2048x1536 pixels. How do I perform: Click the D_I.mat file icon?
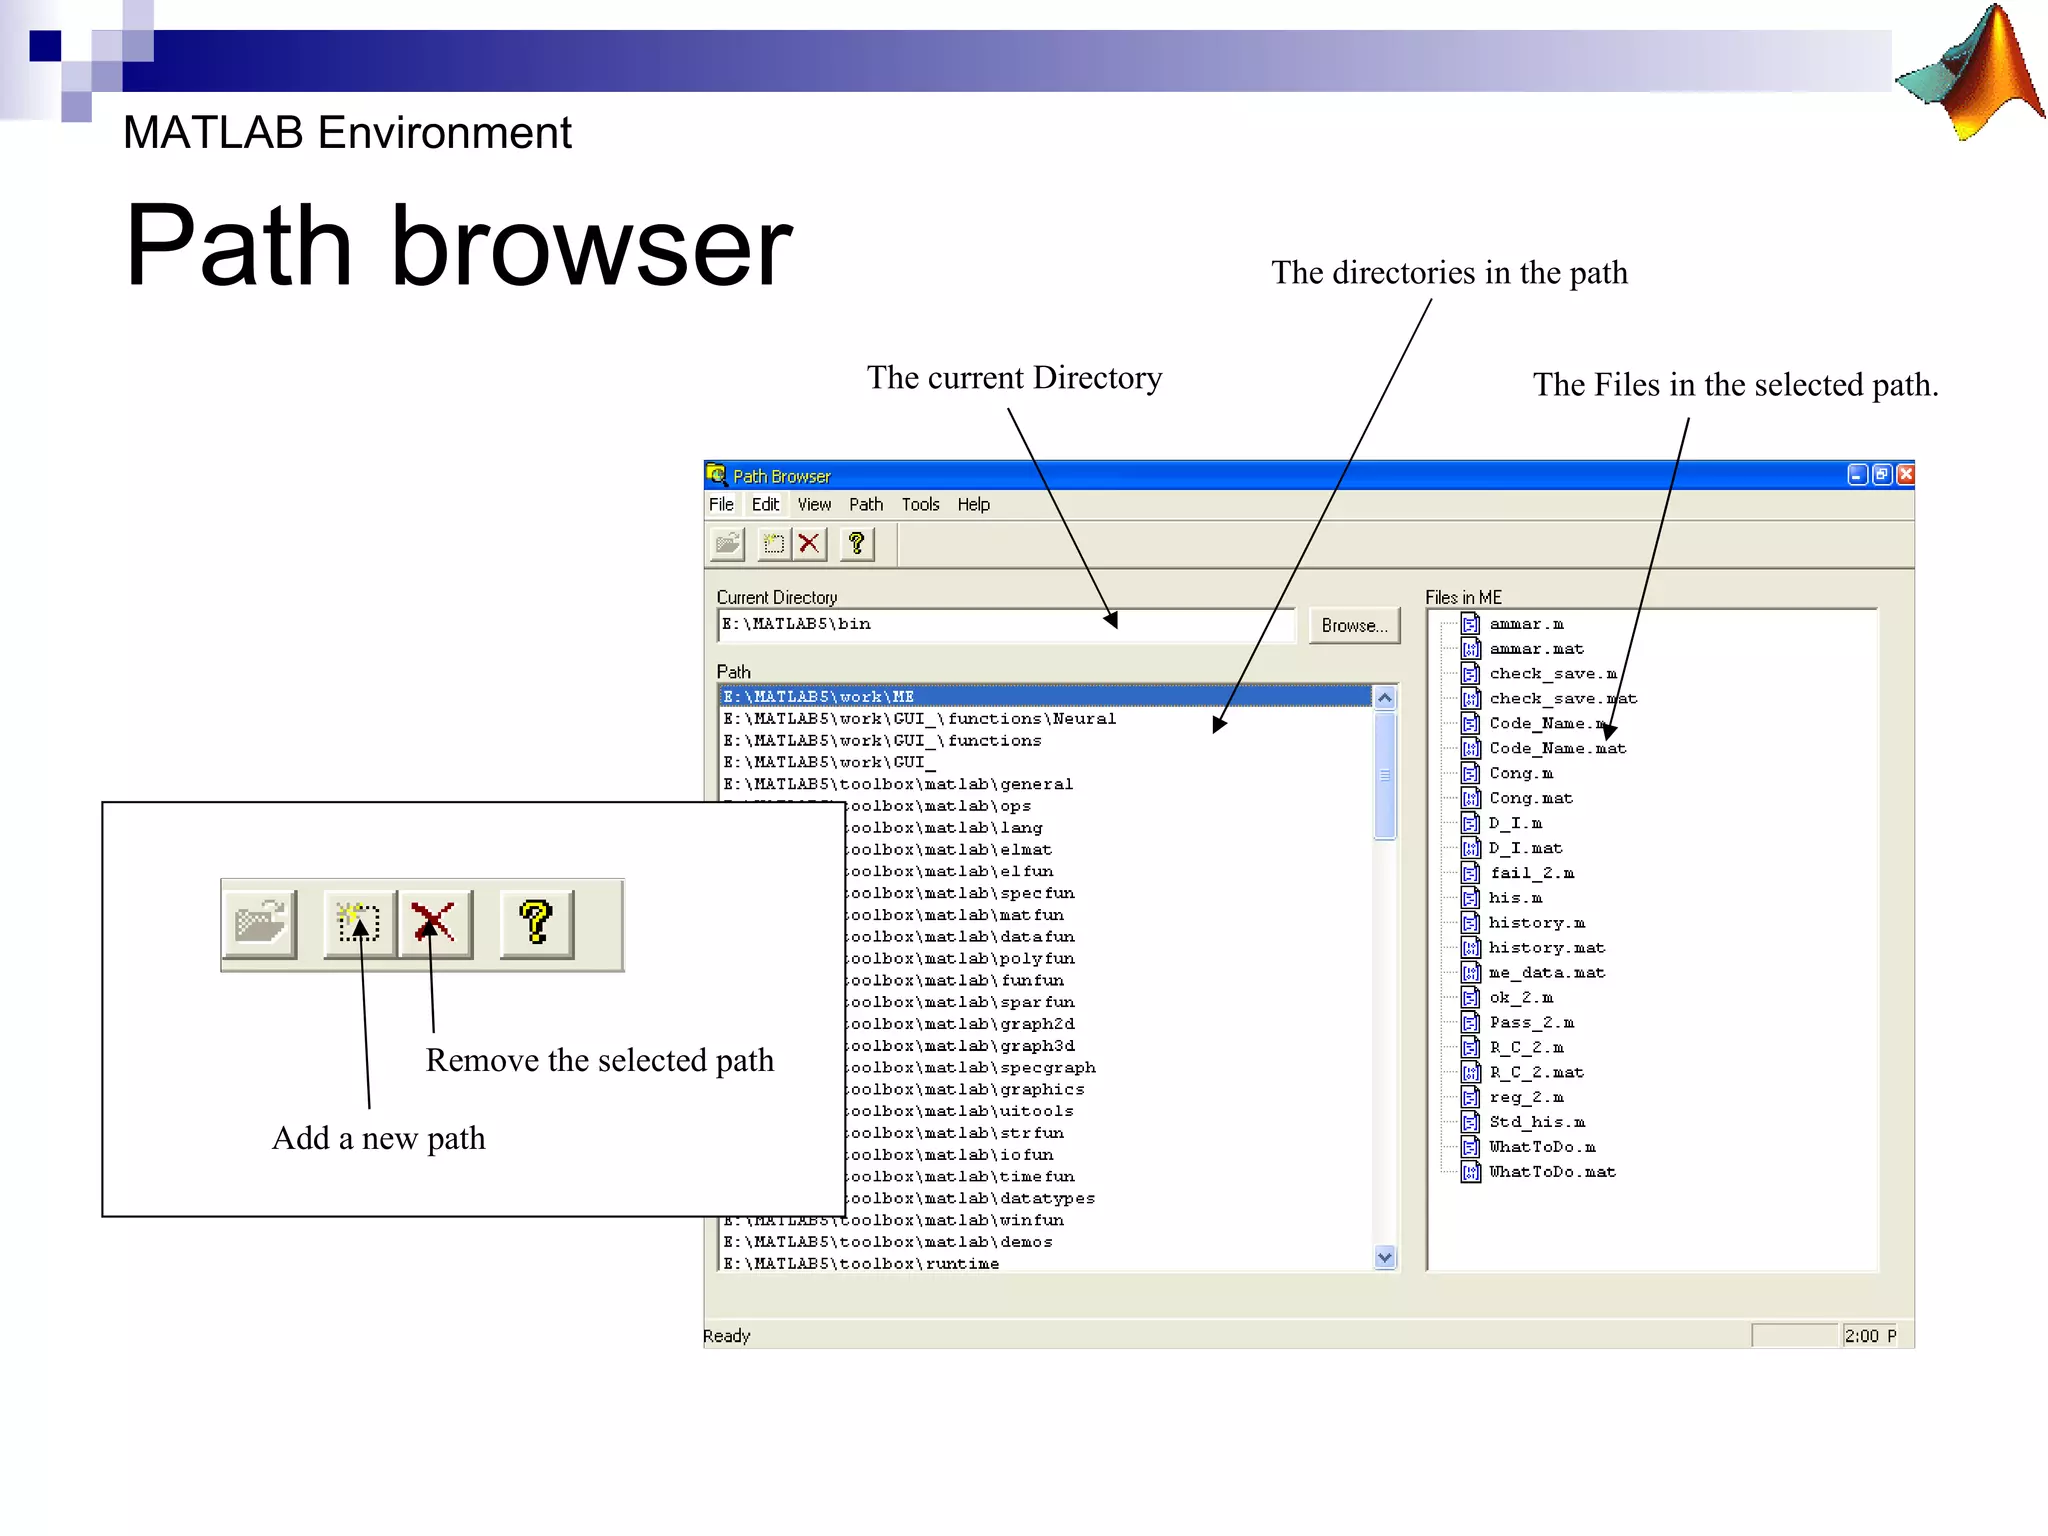pyautogui.click(x=1470, y=848)
